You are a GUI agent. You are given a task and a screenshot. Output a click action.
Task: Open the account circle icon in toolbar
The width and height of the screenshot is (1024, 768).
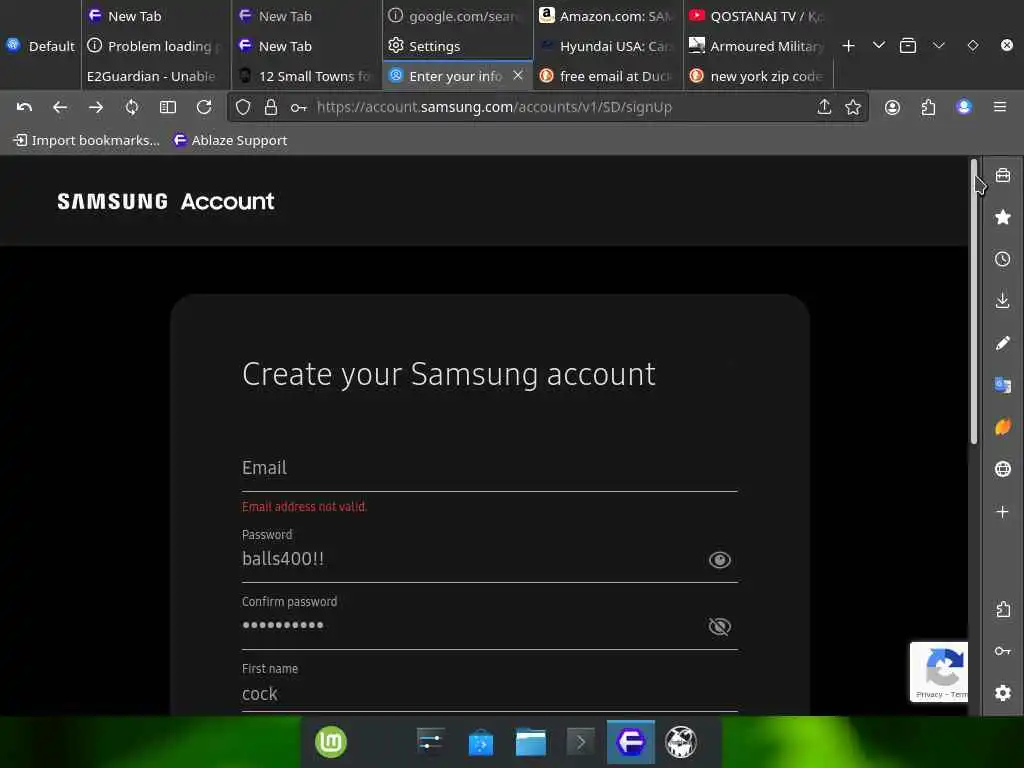click(x=892, y=107)
